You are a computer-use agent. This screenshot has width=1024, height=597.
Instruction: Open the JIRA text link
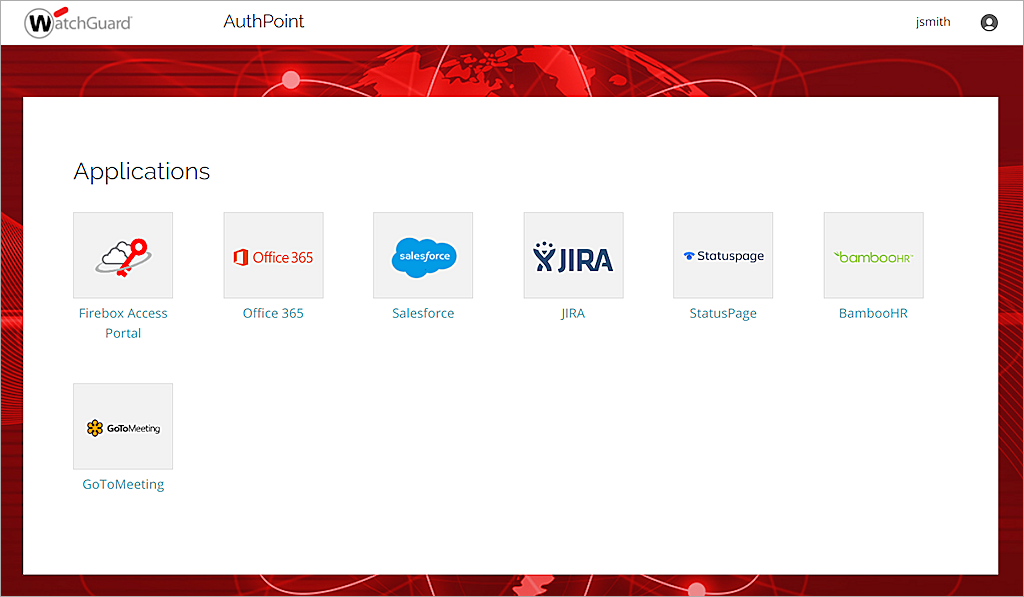(x=573, y=313)
